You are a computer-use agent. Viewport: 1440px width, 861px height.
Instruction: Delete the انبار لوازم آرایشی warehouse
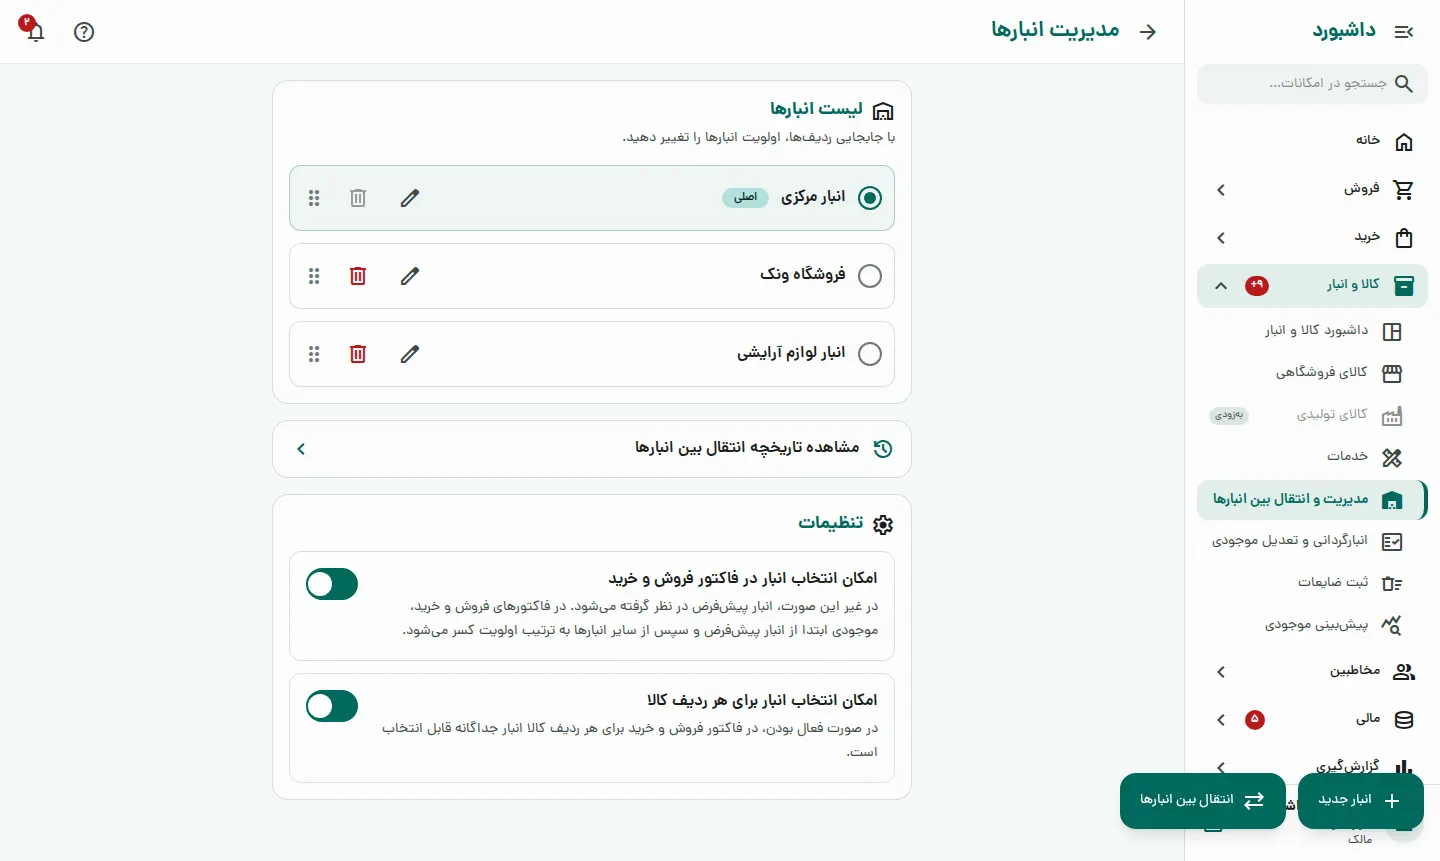[358, 354]
